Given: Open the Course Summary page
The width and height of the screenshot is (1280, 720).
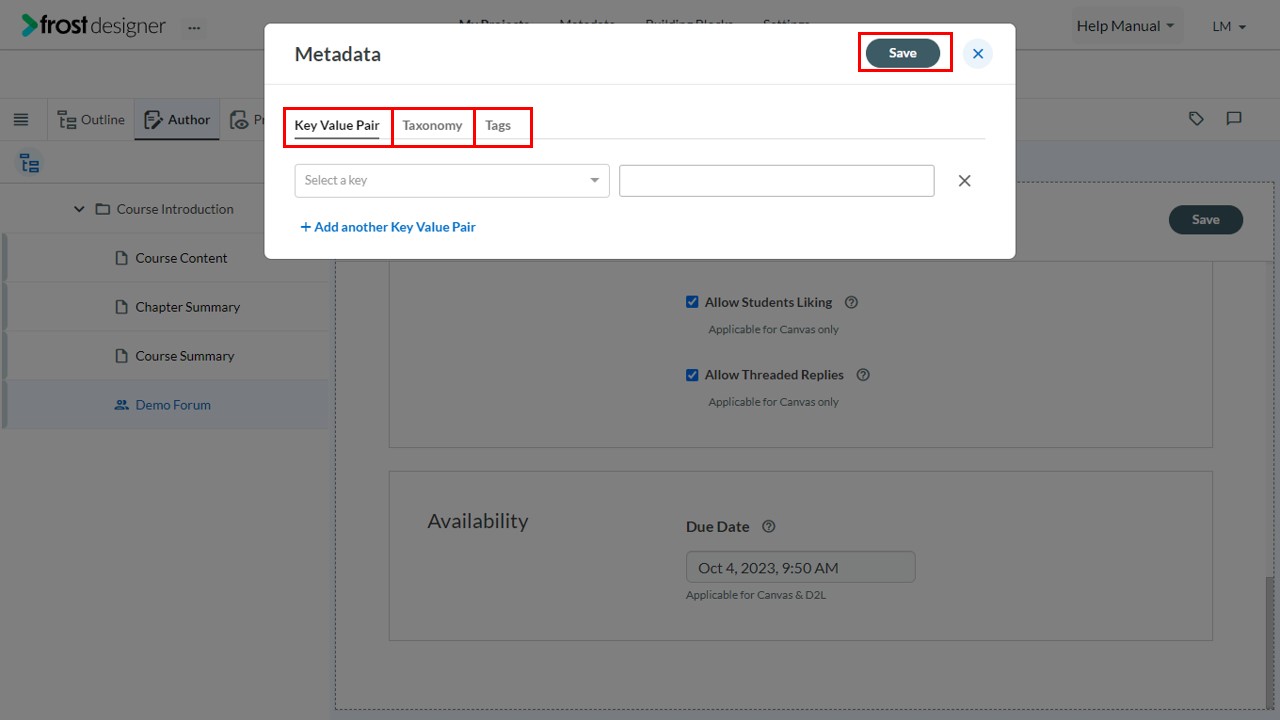Looking at the screenshot, I should point(185,356).
